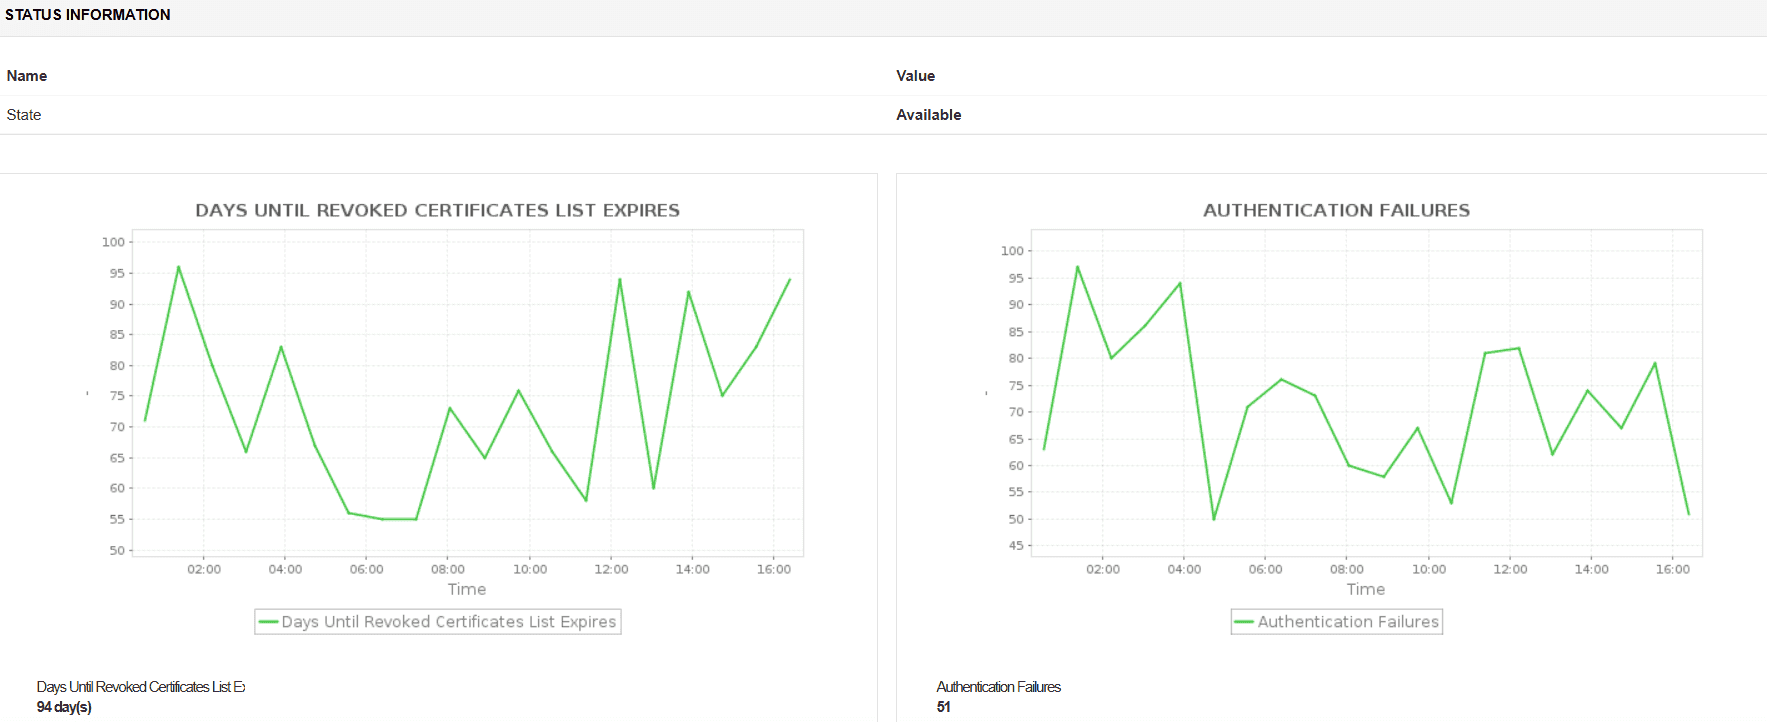Click green swatch in Authentication Failures legend
This screenshot has height=722, width=1767.
(1244, 622)
